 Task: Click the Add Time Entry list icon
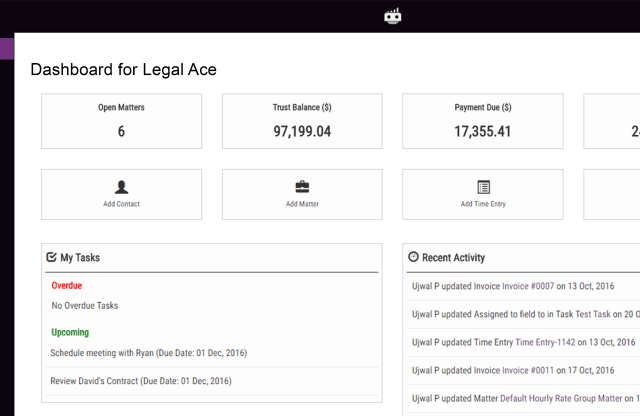click(x=483, y=187)
